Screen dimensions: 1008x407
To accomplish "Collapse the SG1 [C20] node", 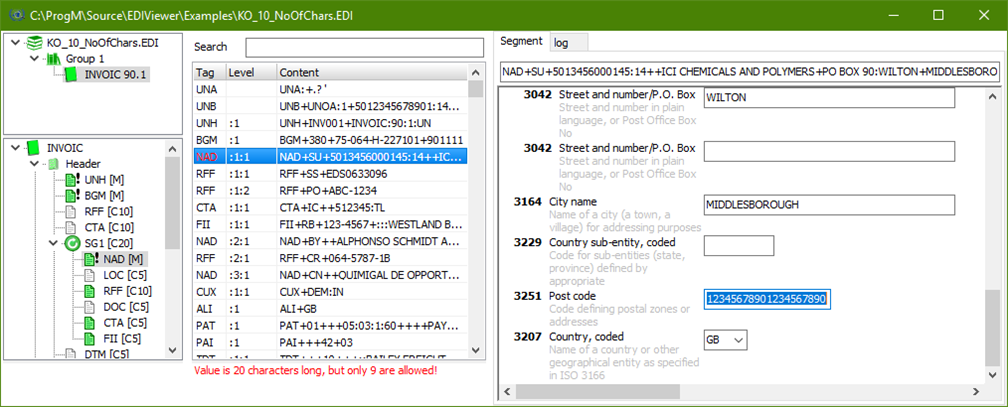I will (x=54, y=243).
